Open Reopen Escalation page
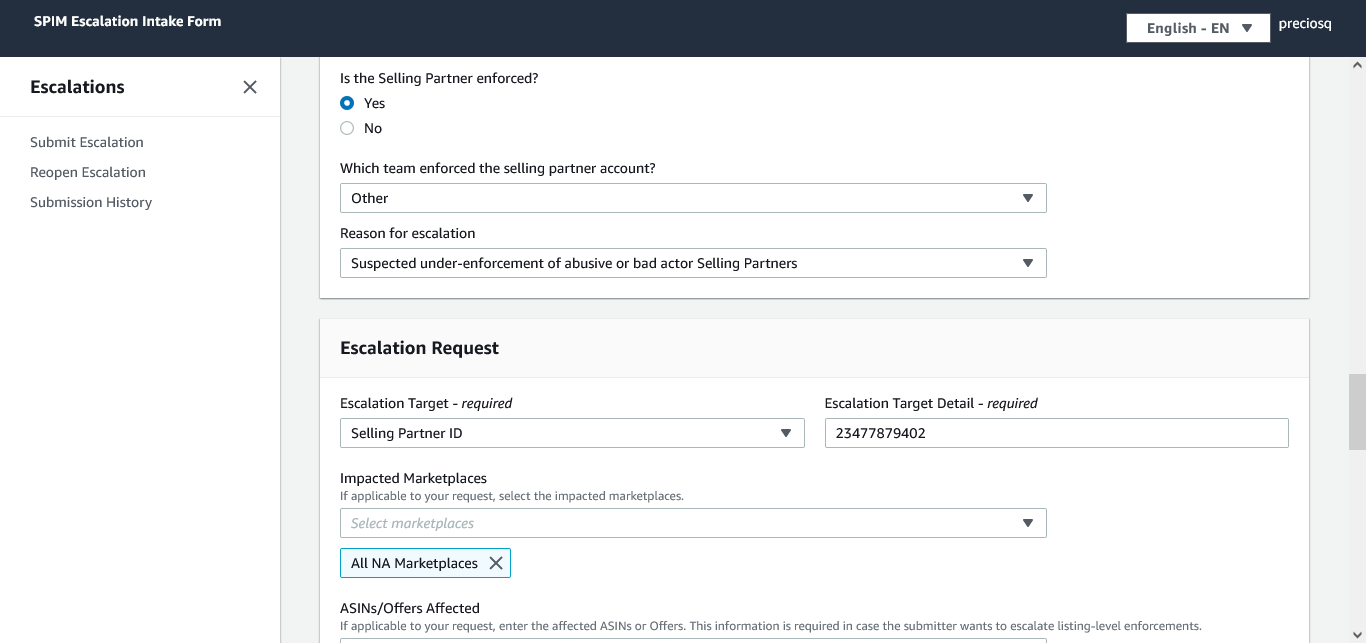Viewport: 1366px width, 643px height. 88,172
